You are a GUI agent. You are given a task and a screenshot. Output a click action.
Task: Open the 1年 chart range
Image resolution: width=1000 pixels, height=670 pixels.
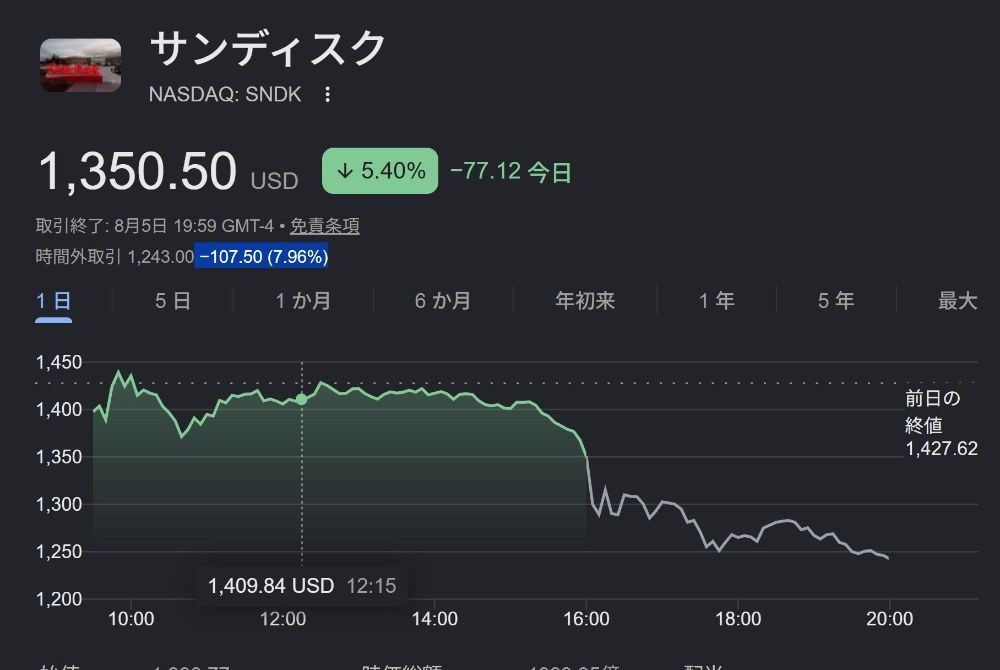point(717,301)
